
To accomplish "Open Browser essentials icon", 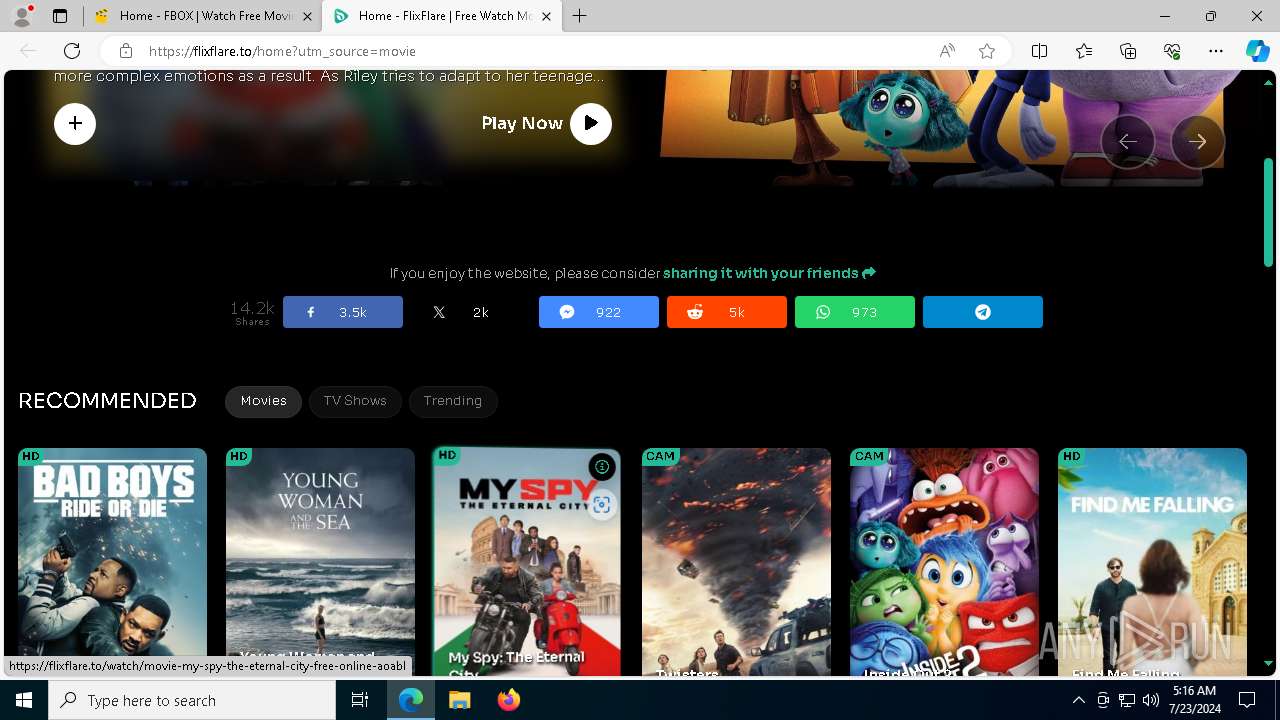I will tap(1172, 51).
